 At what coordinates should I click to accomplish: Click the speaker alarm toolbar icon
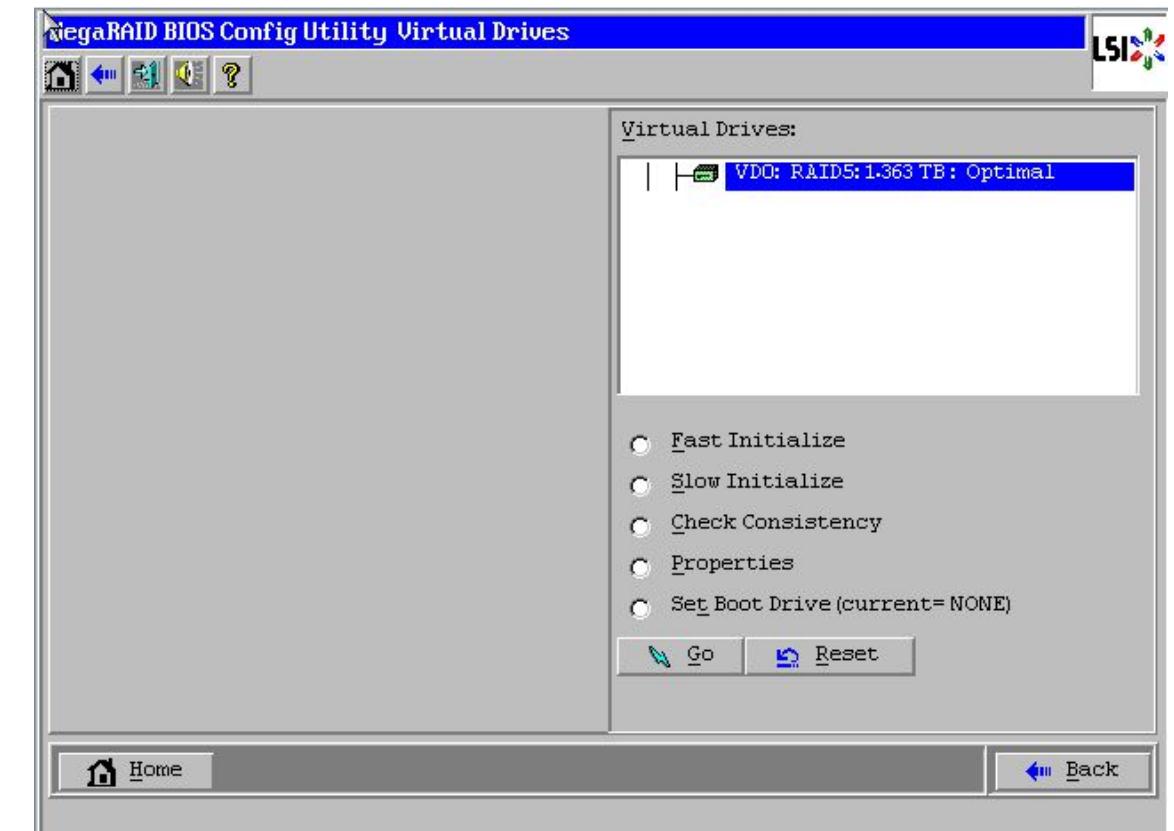[x=189, y=76]
